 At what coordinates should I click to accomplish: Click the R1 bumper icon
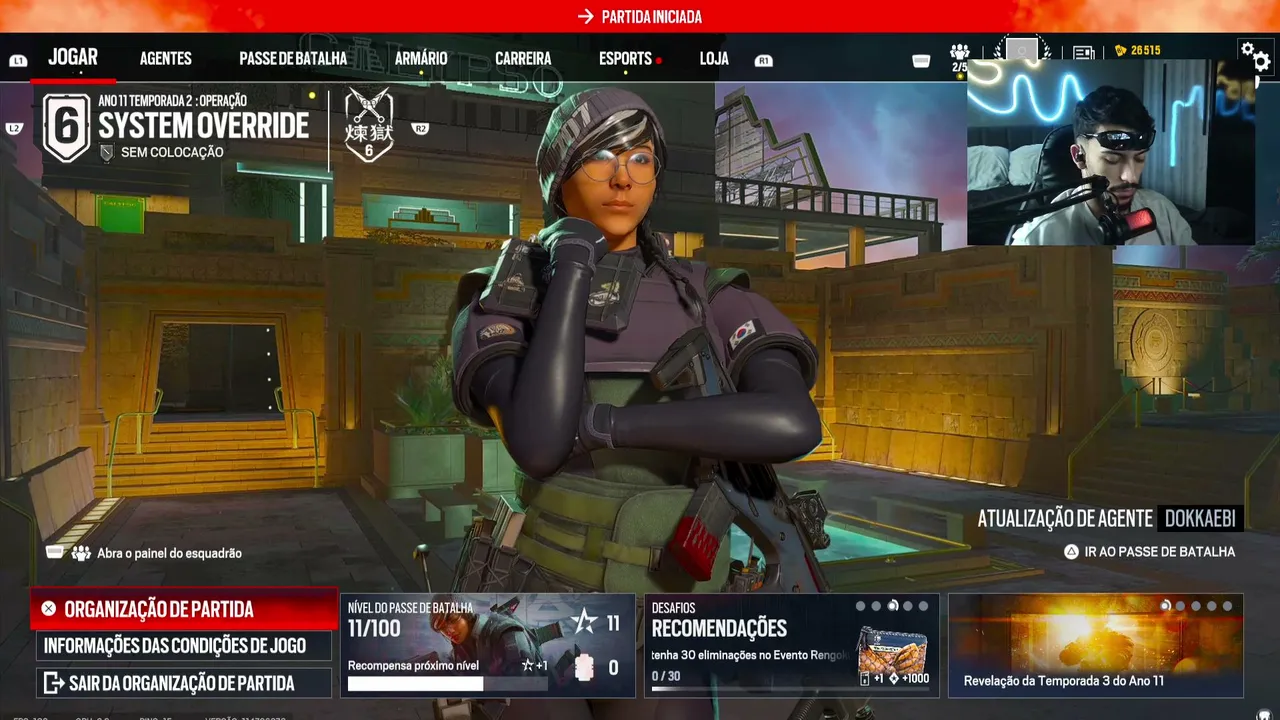[x=764, y=61]
